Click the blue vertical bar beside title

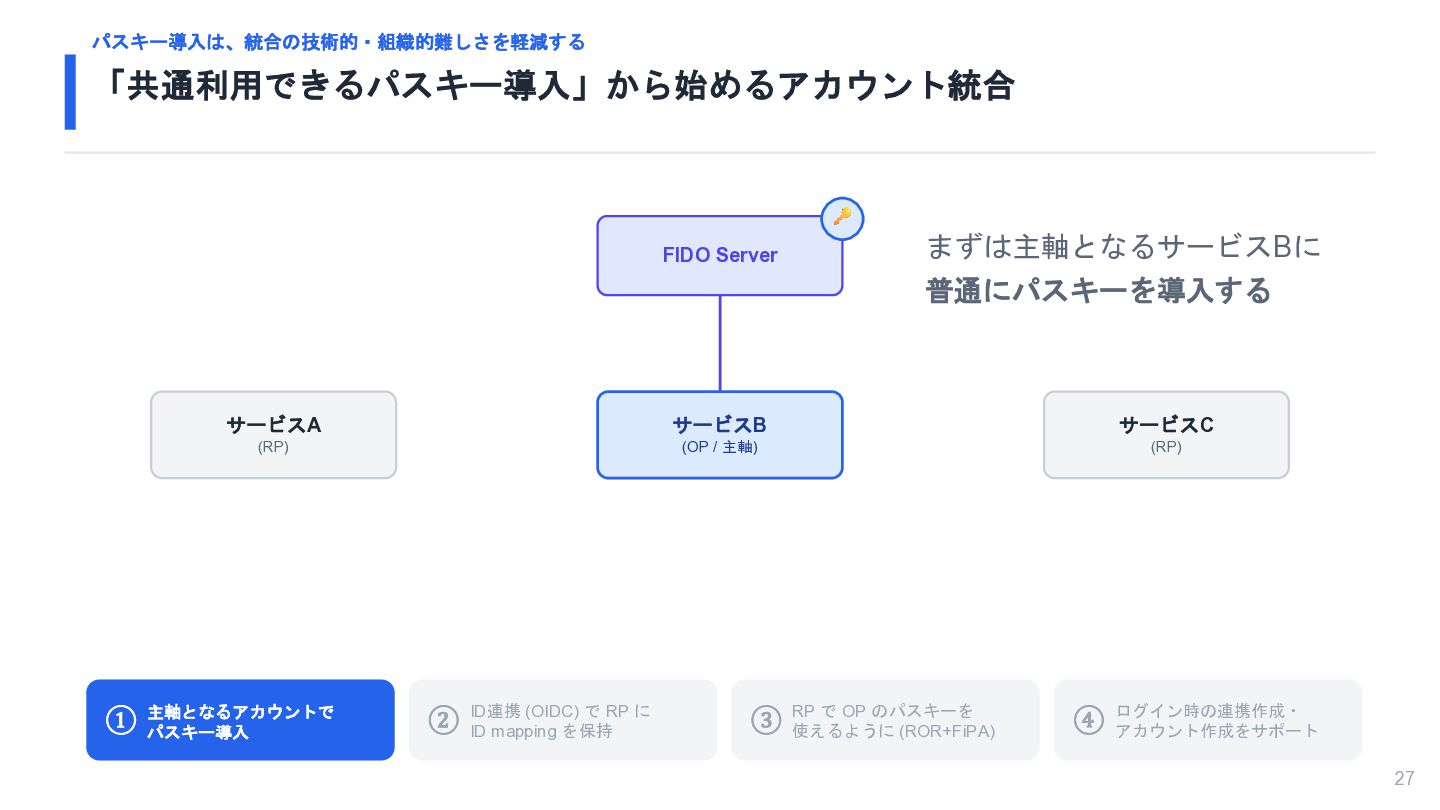pos(70,92)
